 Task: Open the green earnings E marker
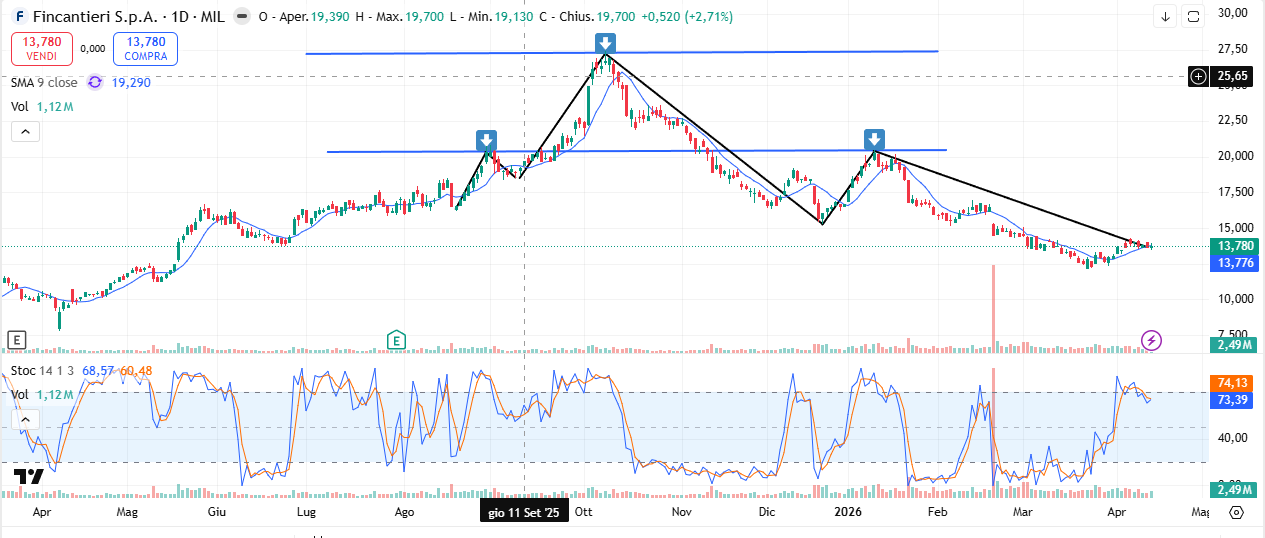click(397, 340)
